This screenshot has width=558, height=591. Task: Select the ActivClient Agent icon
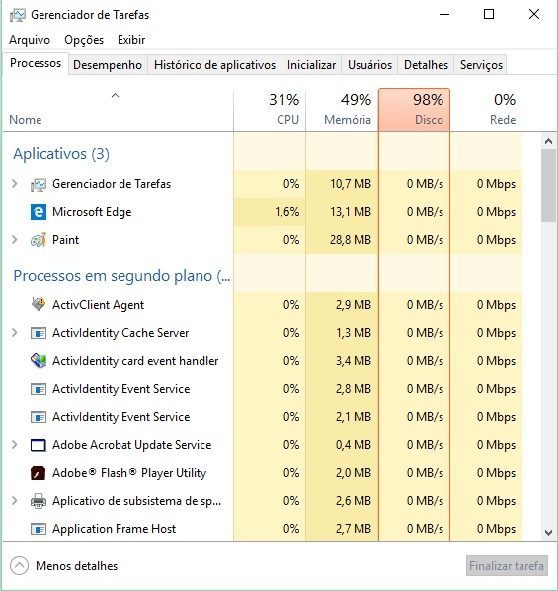point(38,305)
